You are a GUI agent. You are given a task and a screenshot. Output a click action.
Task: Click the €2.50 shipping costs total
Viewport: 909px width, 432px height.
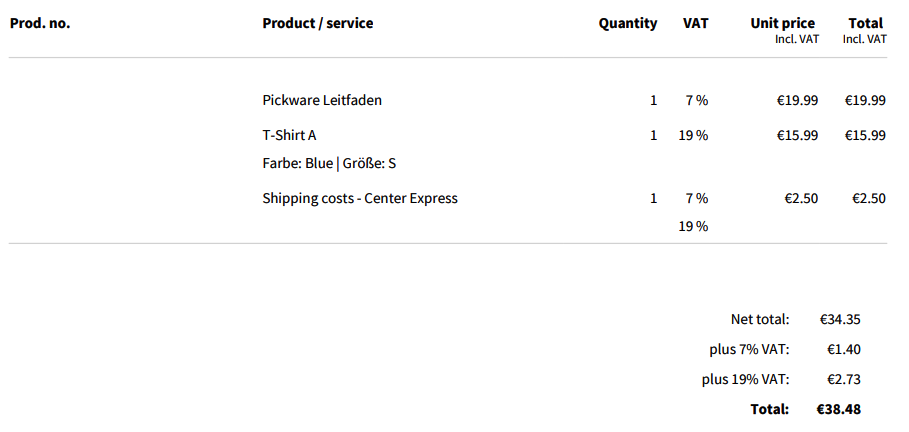868,198
